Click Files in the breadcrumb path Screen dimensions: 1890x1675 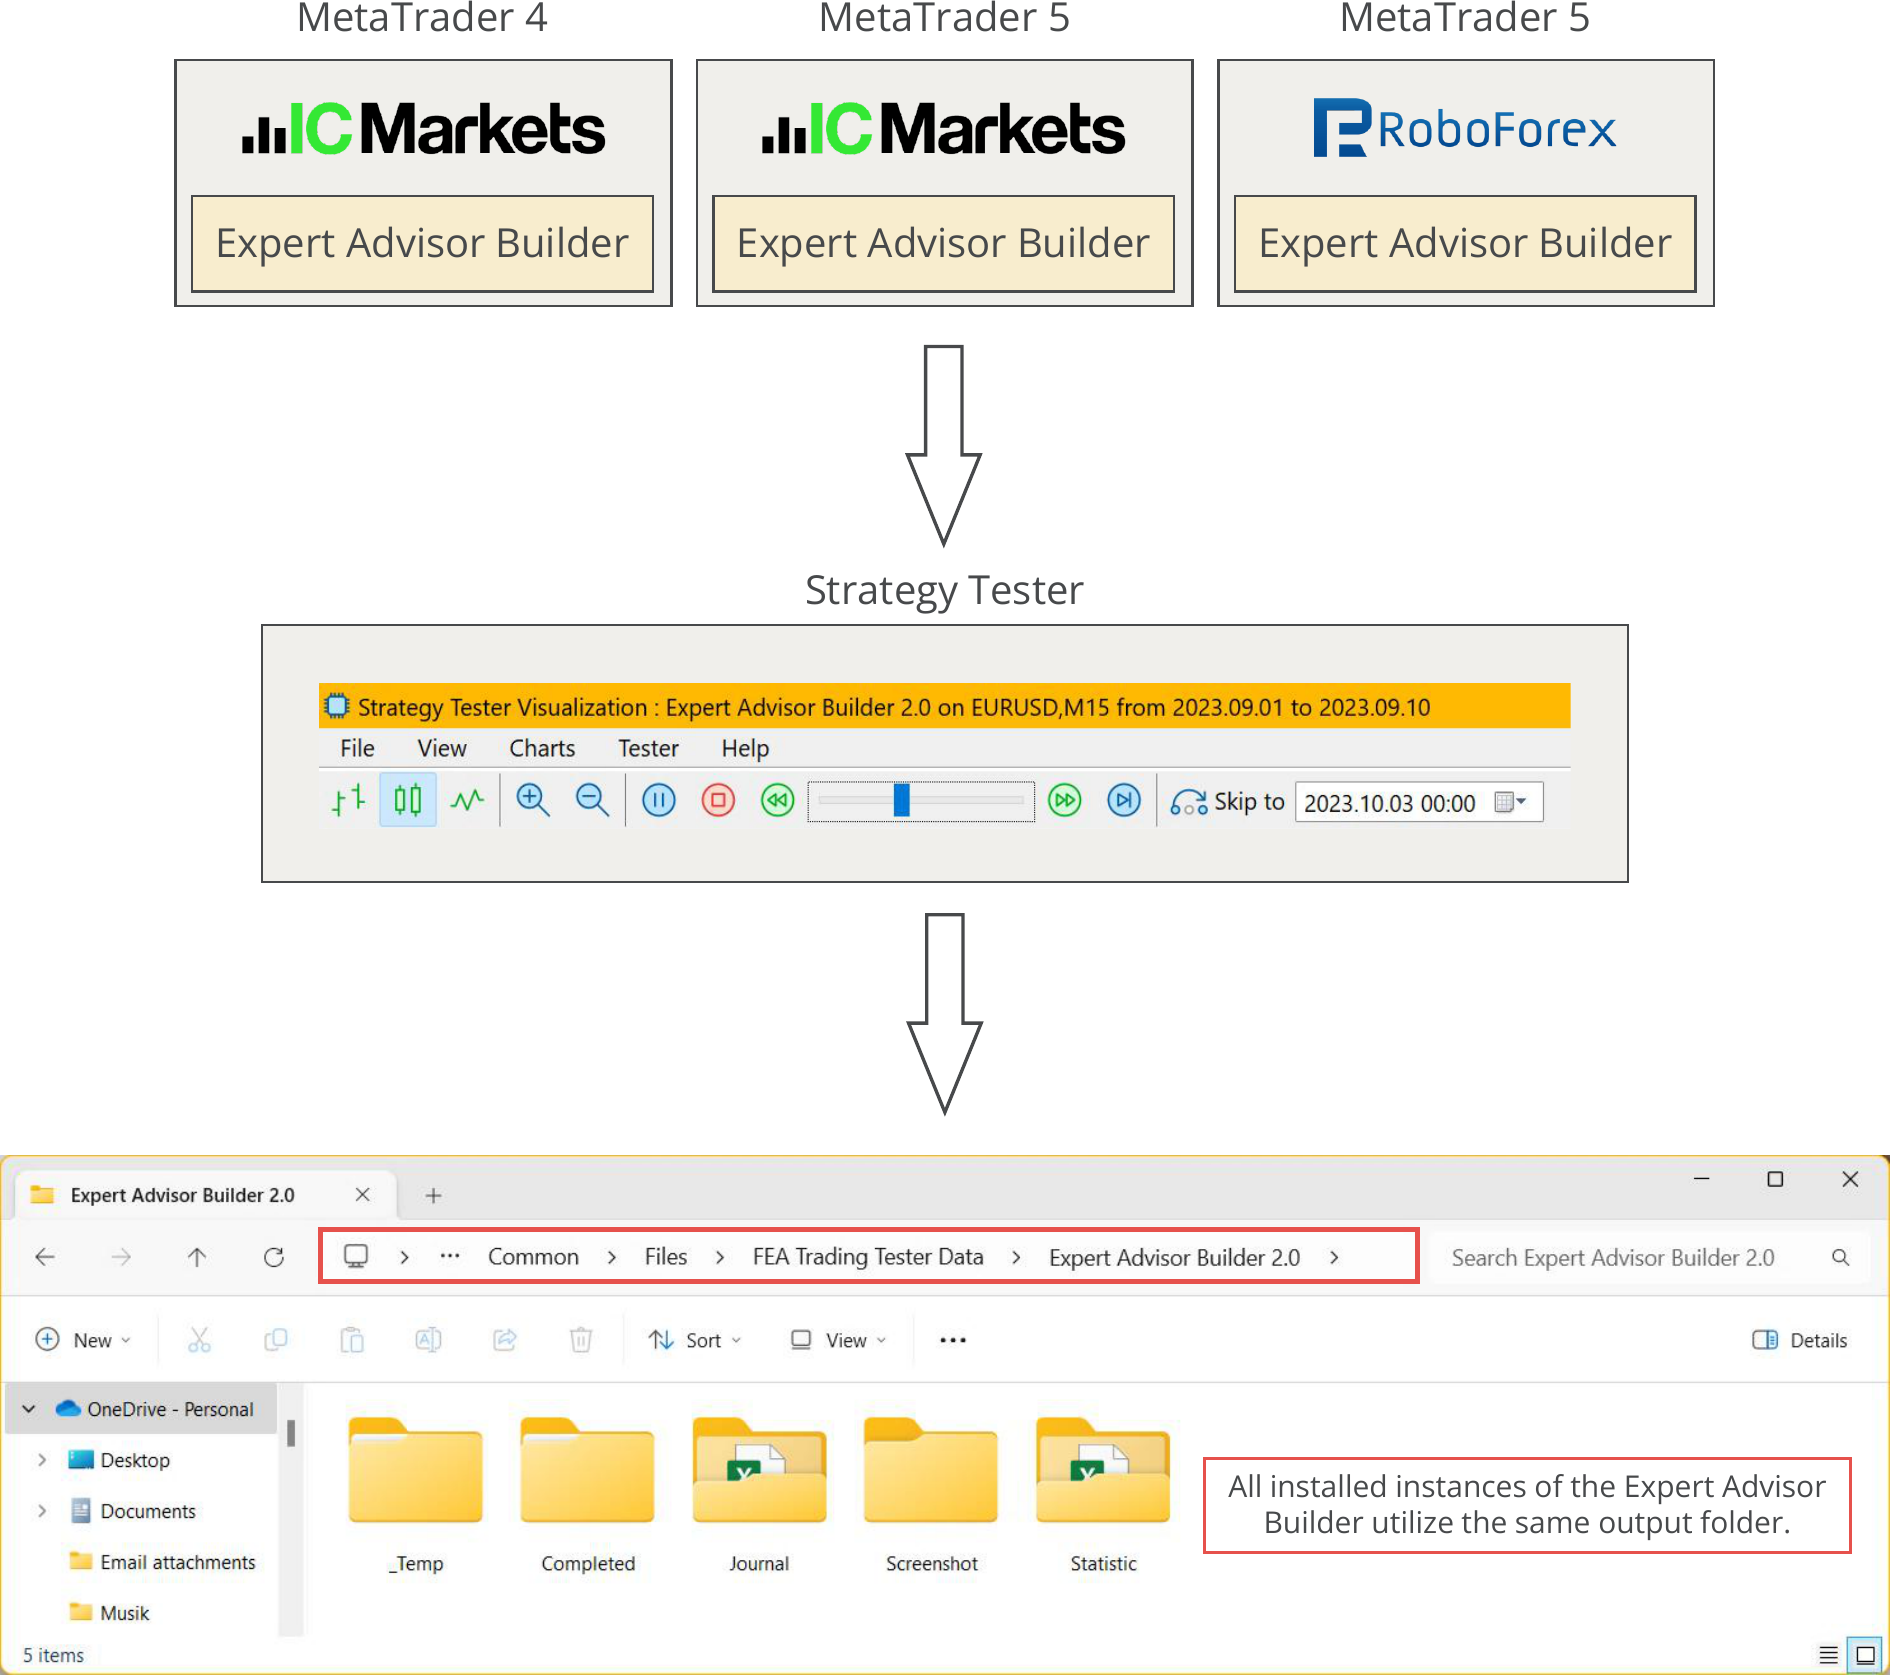[x=666, y=1257]
